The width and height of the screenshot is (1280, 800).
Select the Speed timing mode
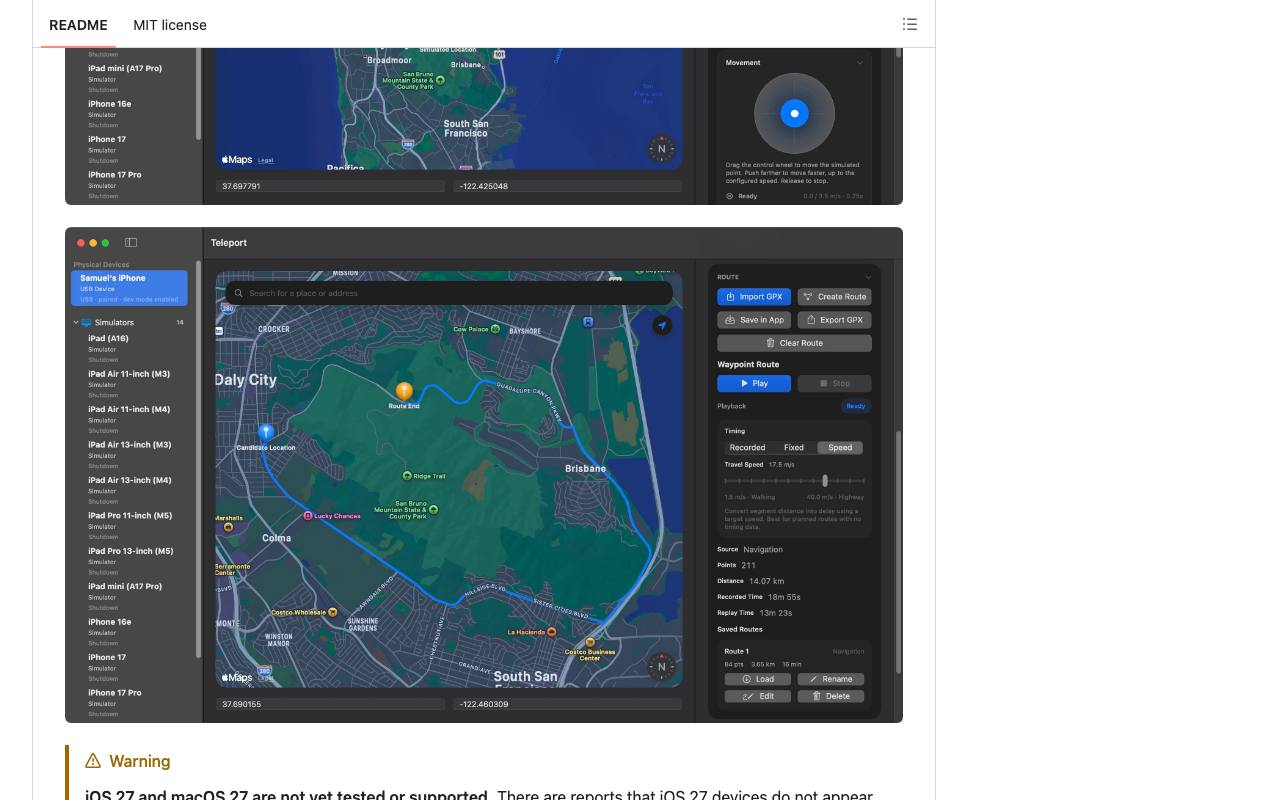pos(840,448)
